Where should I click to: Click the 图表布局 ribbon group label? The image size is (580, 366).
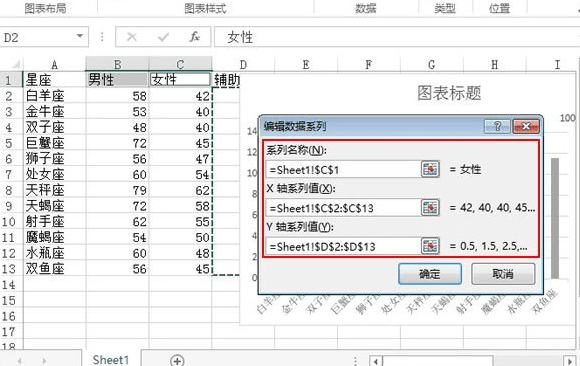coord(45,8)
